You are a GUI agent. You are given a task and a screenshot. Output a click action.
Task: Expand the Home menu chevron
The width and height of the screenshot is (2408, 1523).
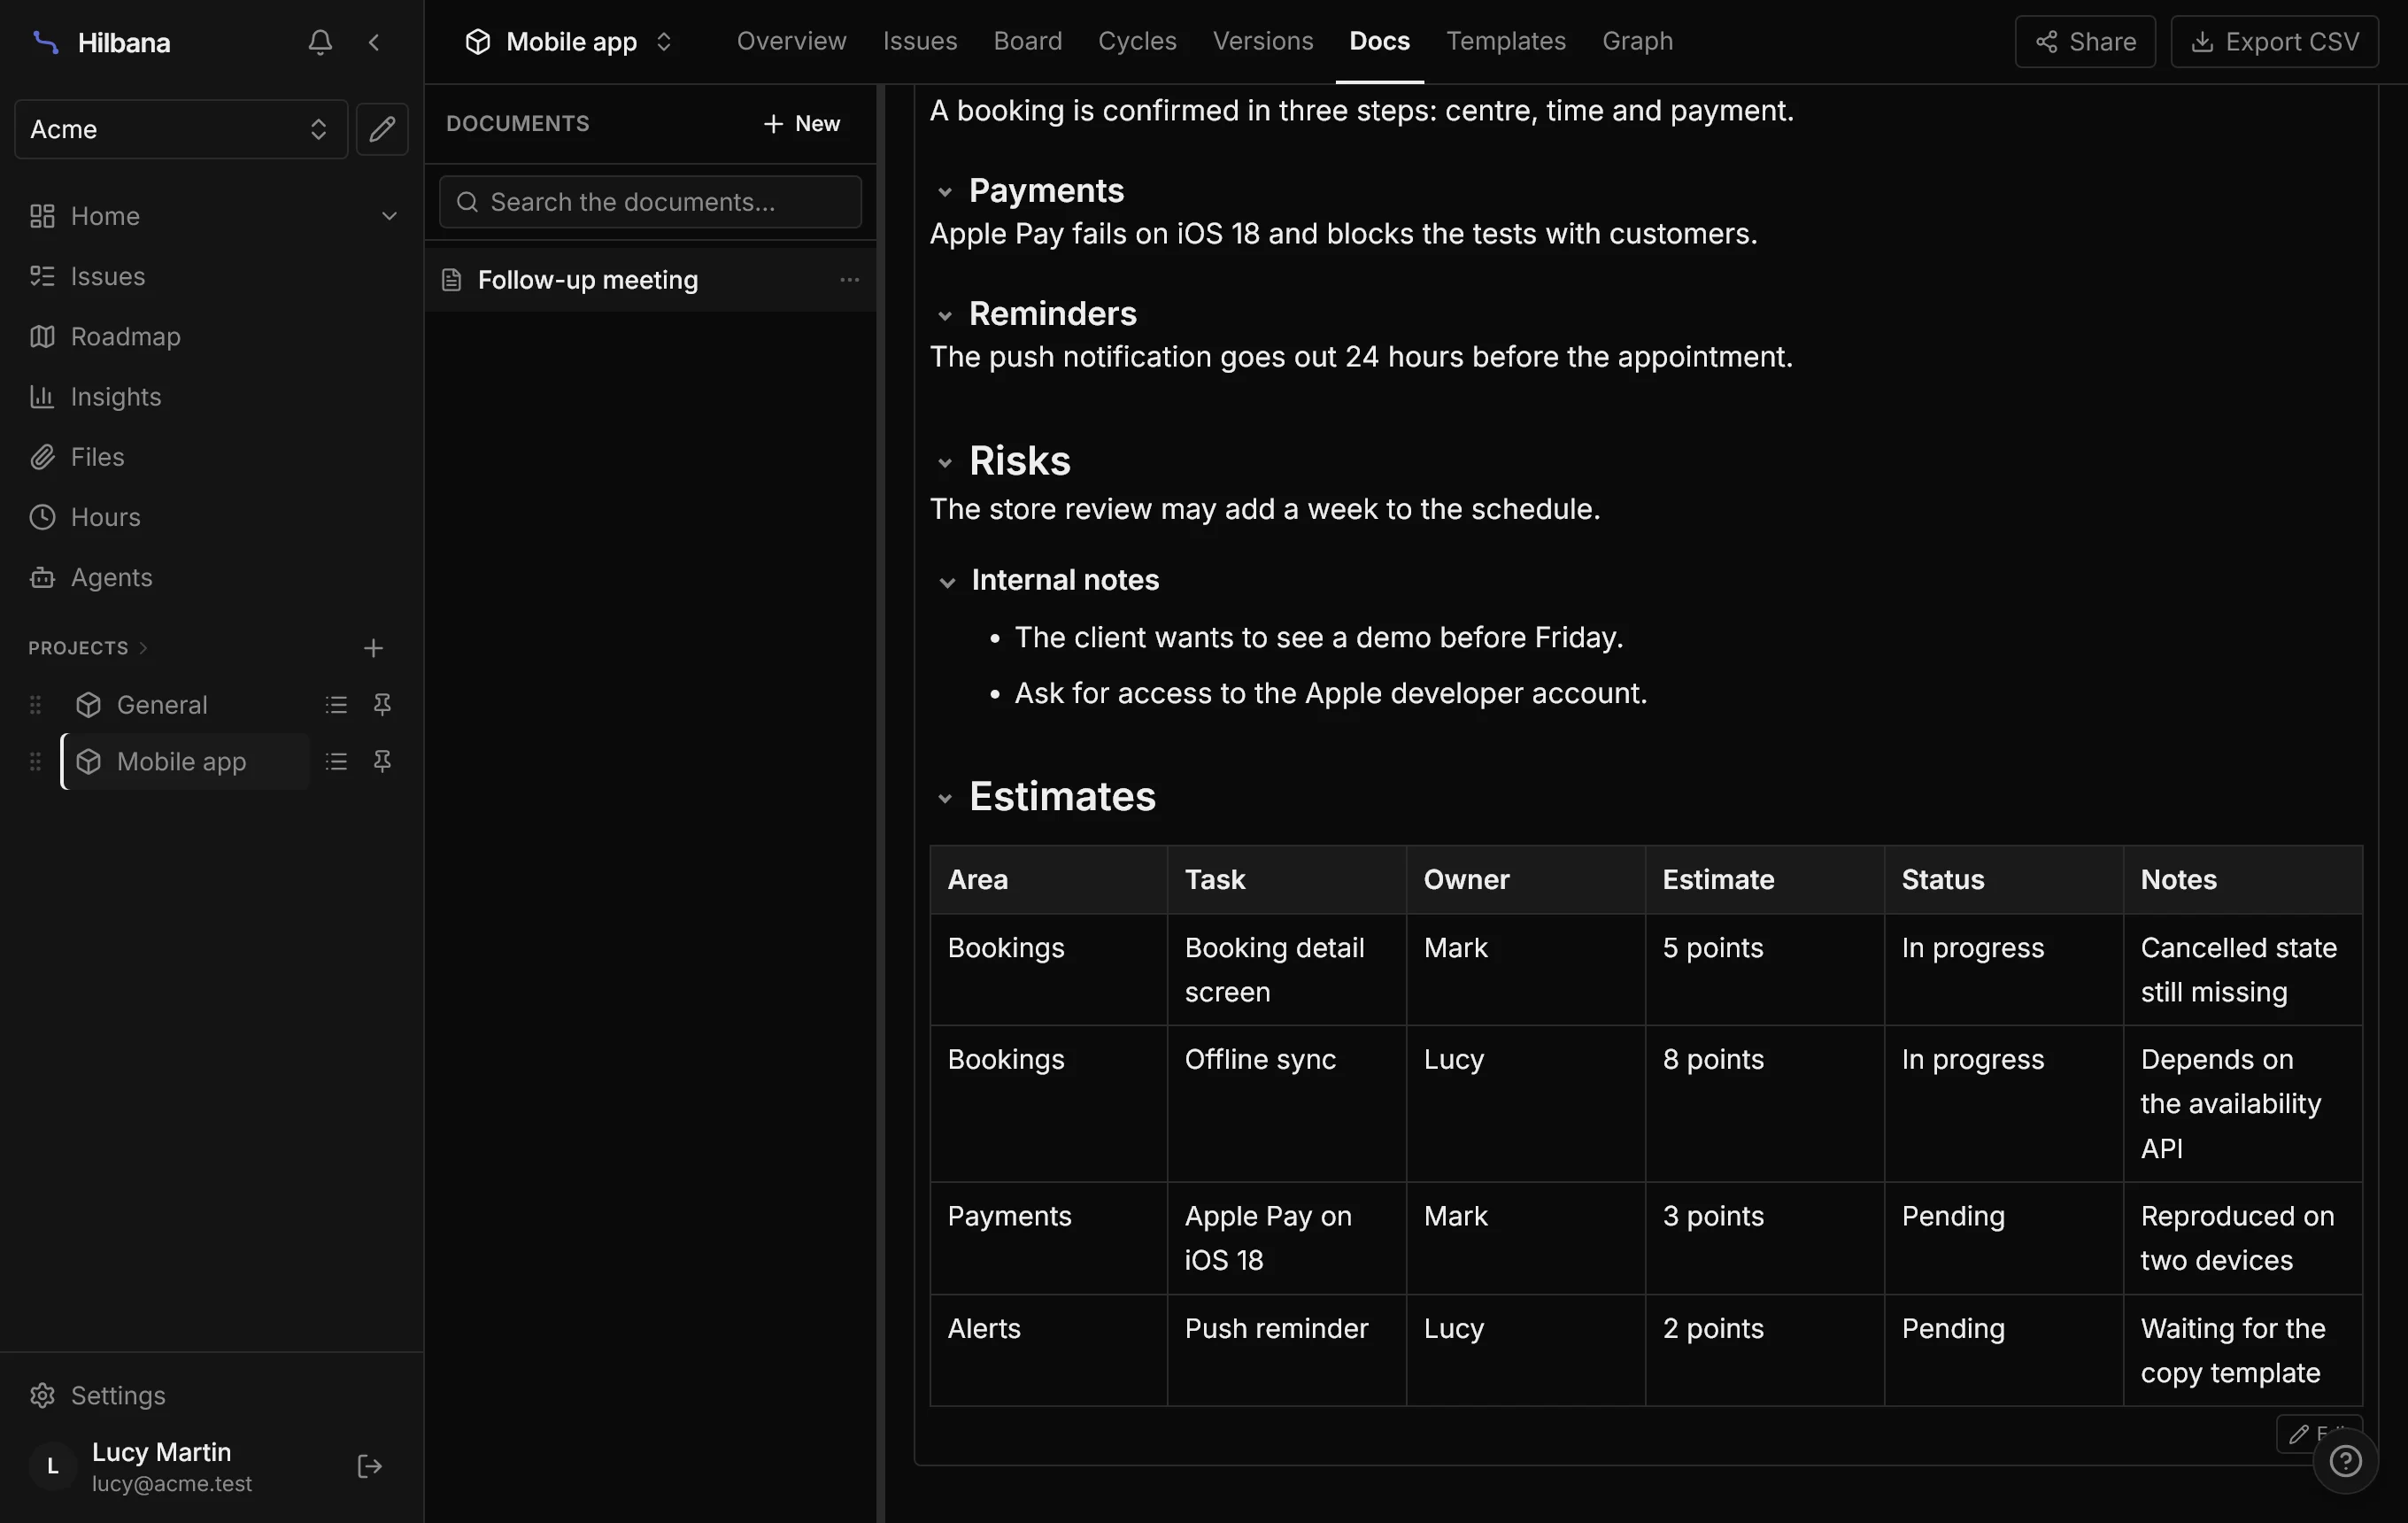tap(389, 216)
